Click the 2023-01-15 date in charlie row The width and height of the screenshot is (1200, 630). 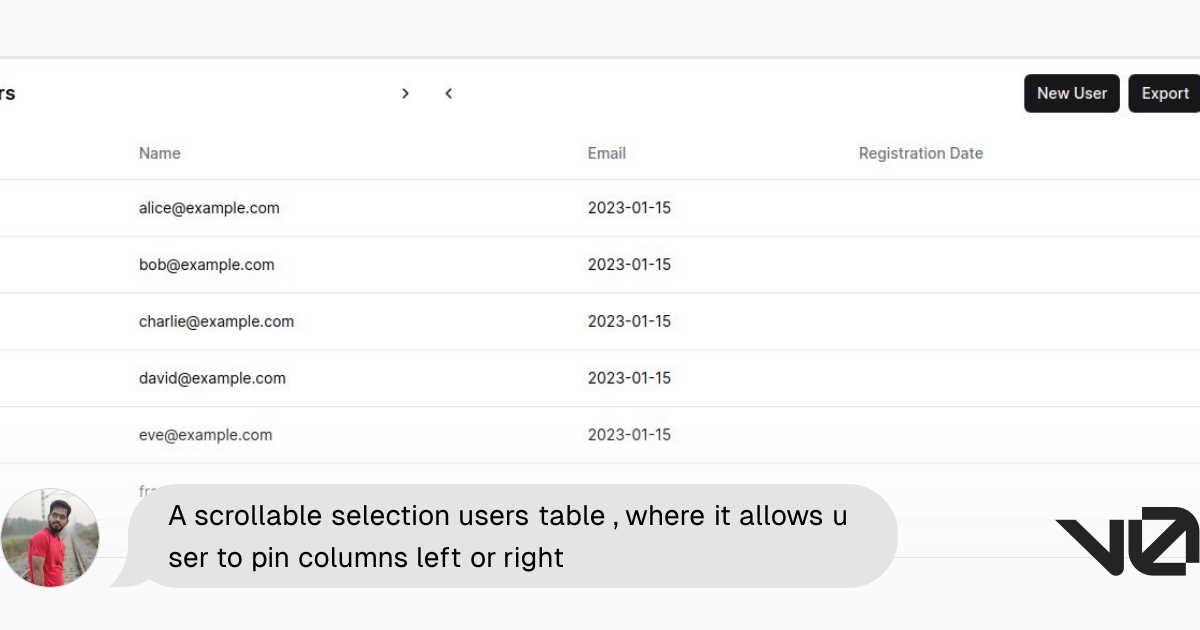[x=629, y=321]
